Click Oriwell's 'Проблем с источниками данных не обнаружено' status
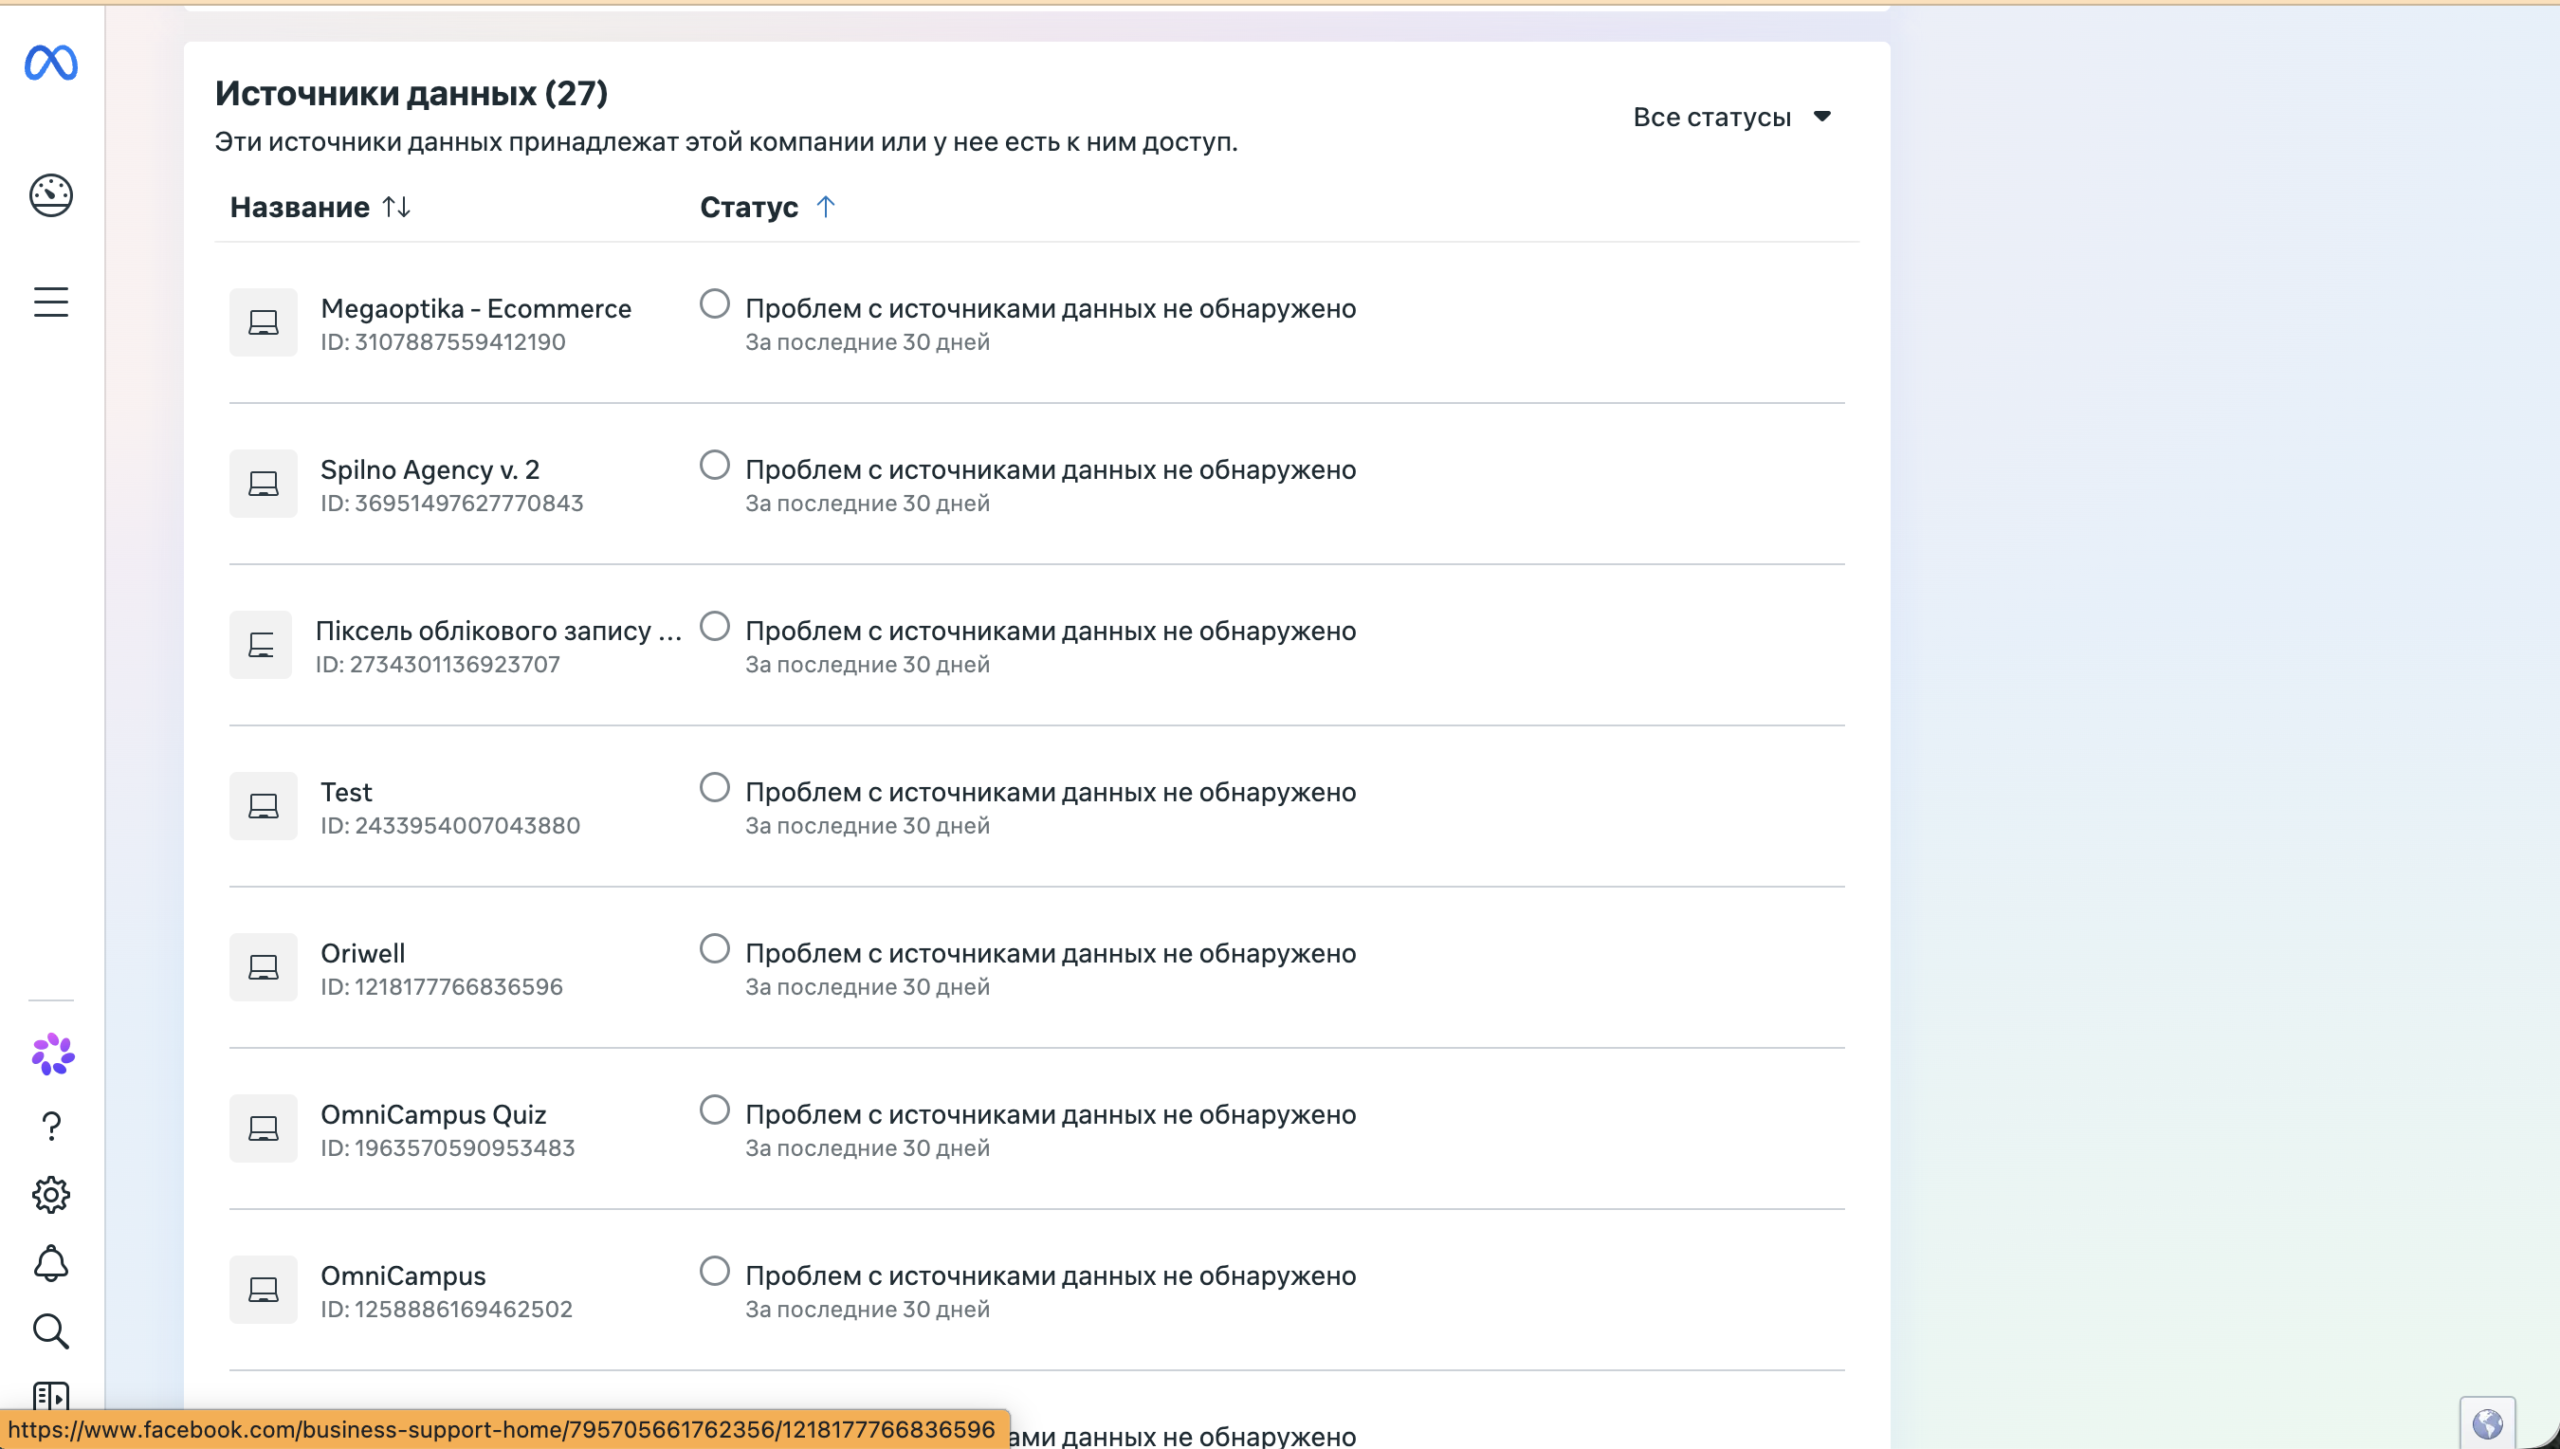 click(x=1051, y=953)
